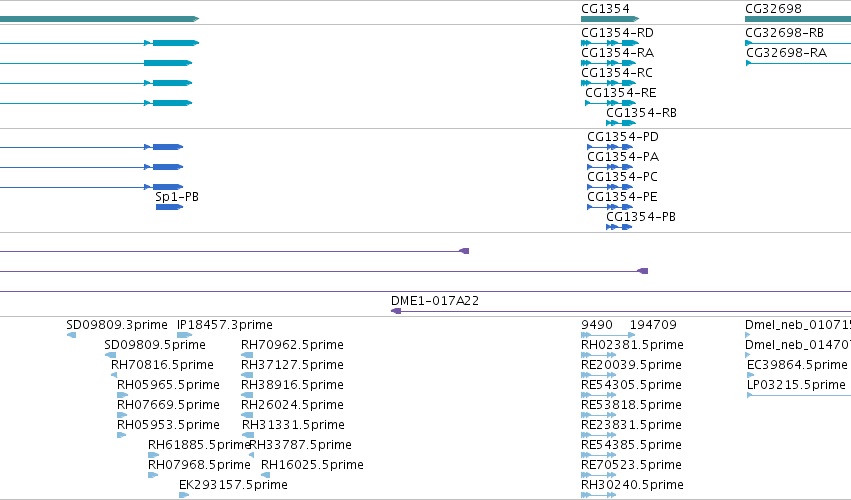Image resolution: width=851 pixels, height=500 pixels.
Task: Click the RE23831.5prime EST label
Action: pyautogui.click(x=631, y=425)
